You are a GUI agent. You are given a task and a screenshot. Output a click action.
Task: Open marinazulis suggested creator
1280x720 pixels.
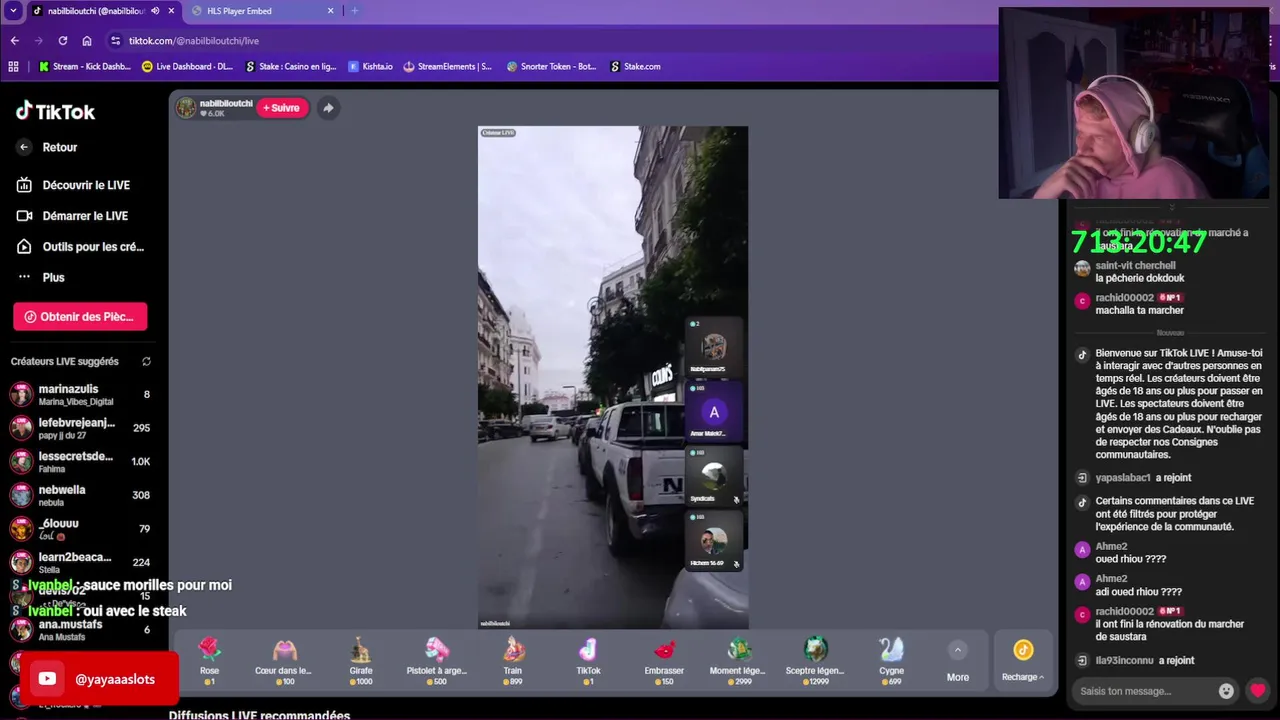tap(80, 394)
